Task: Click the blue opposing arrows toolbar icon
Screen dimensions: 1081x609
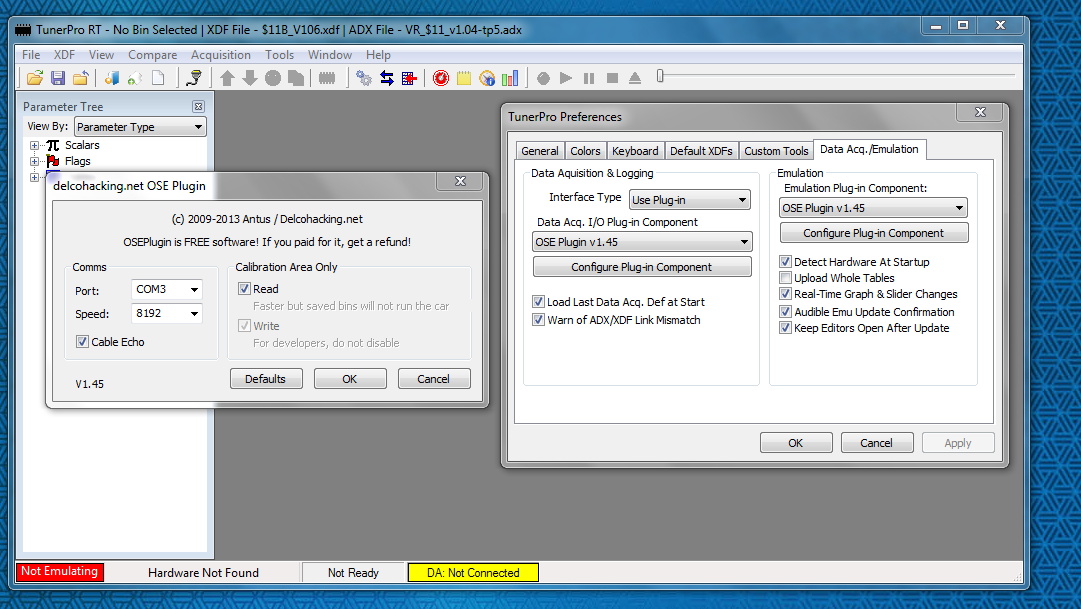Action: point(387,78)
